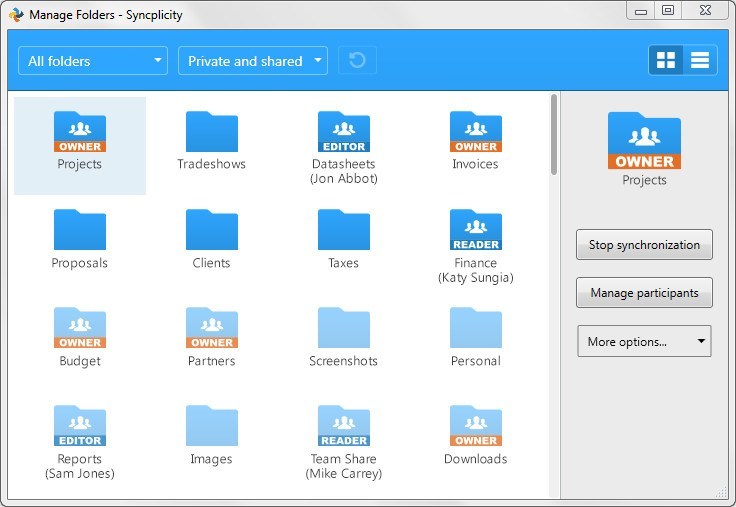Minimize the Manage Folders window
736x507 pixels.
click(641, 11)
